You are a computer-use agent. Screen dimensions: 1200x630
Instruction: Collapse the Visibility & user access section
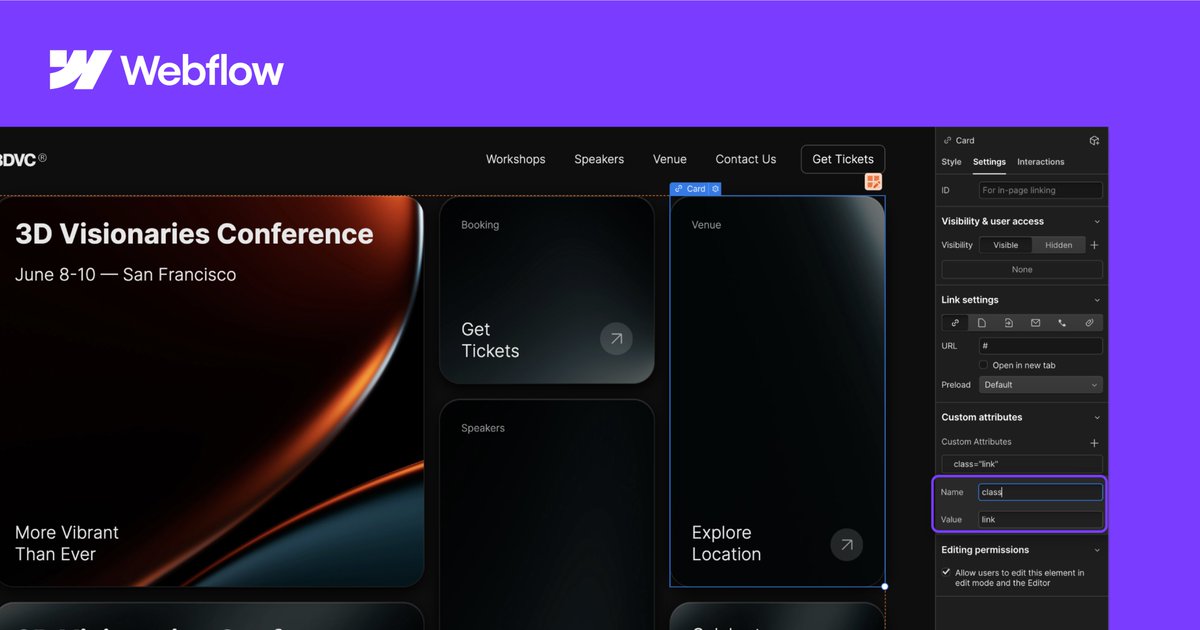pyautogui.click(x=1097, y=222)
